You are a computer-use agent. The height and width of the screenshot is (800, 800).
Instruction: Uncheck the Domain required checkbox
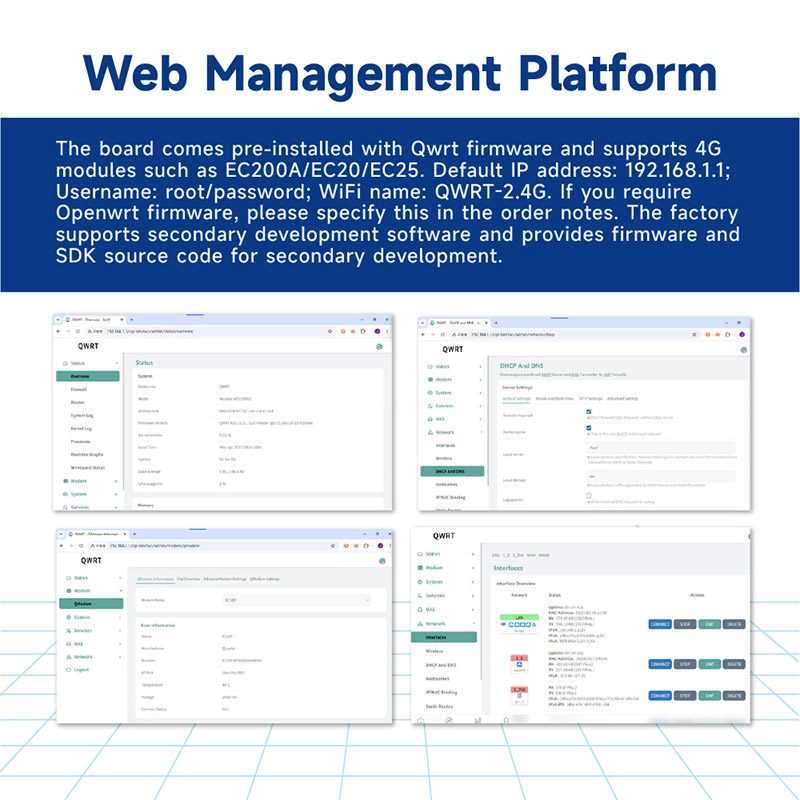click(589, 411)
